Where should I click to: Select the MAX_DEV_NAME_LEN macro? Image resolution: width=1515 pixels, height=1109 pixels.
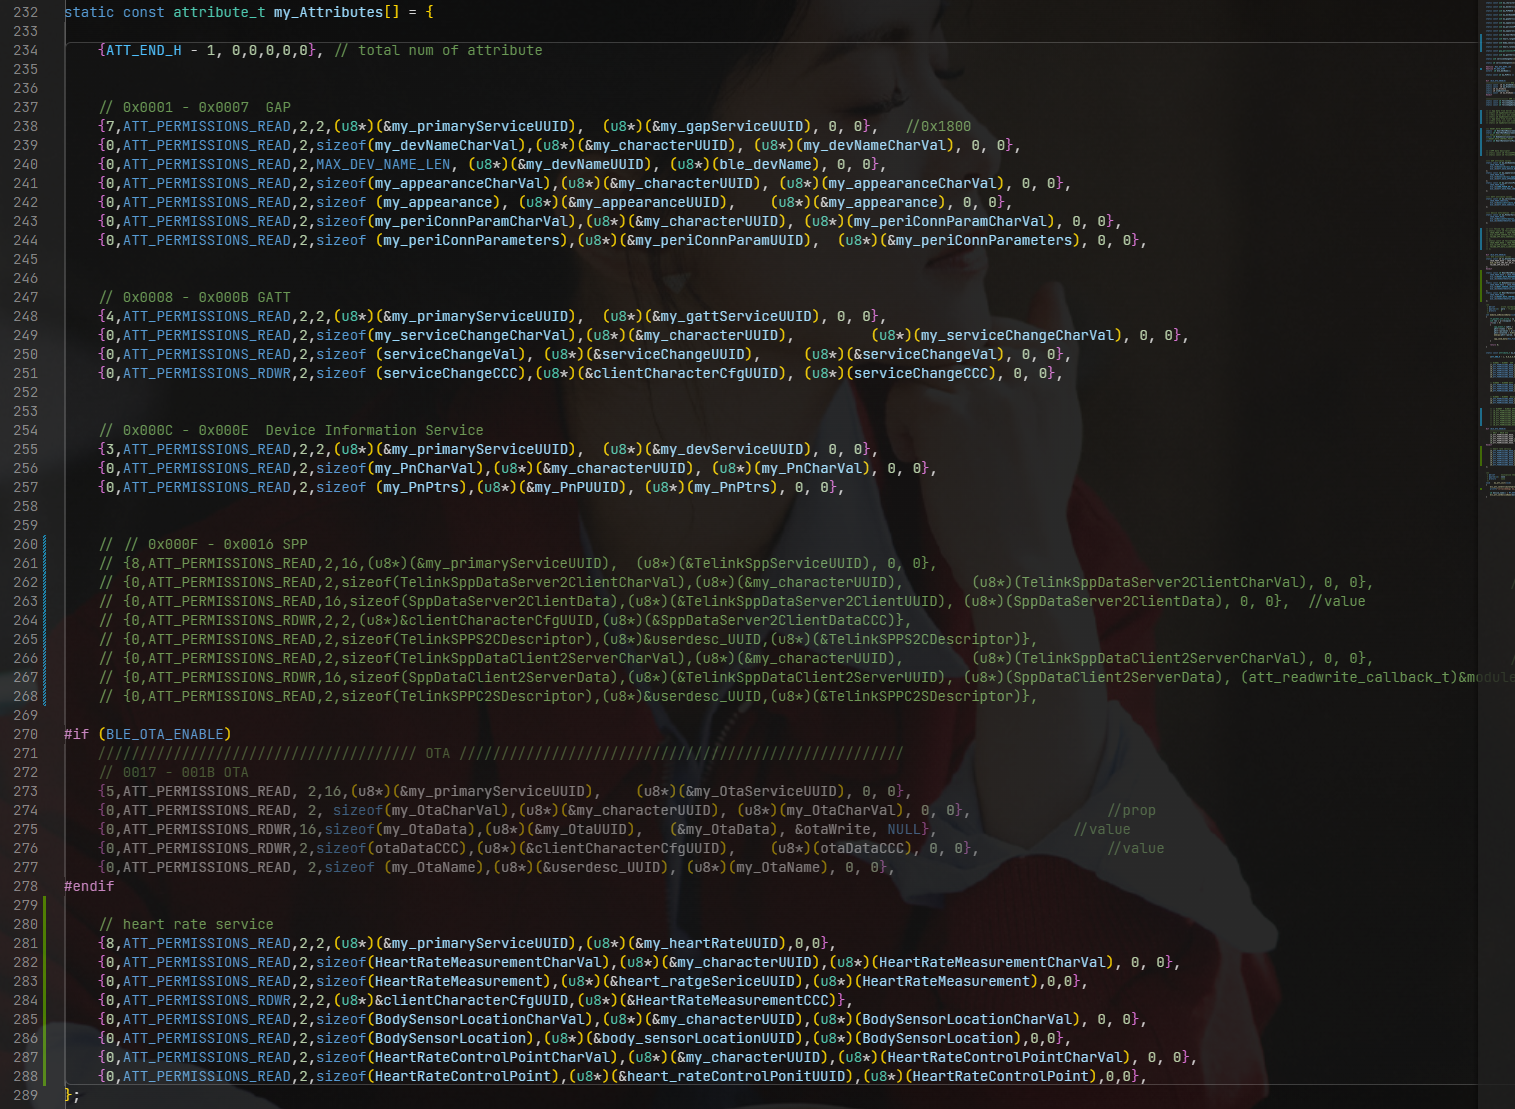tap(383, 164)
